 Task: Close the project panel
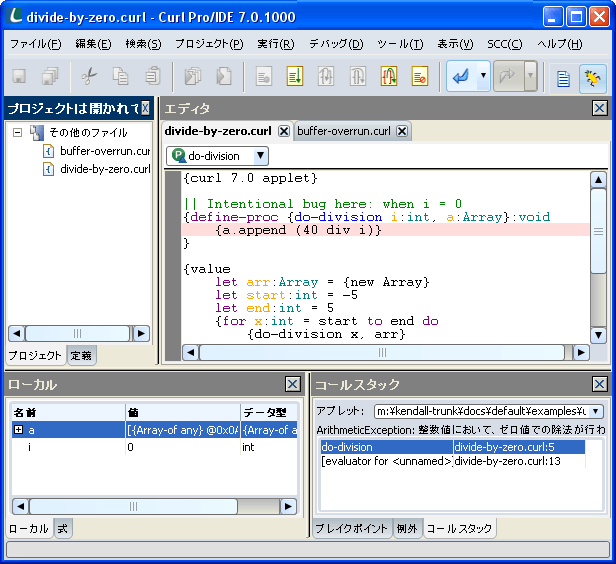click(x=145, y=108)
